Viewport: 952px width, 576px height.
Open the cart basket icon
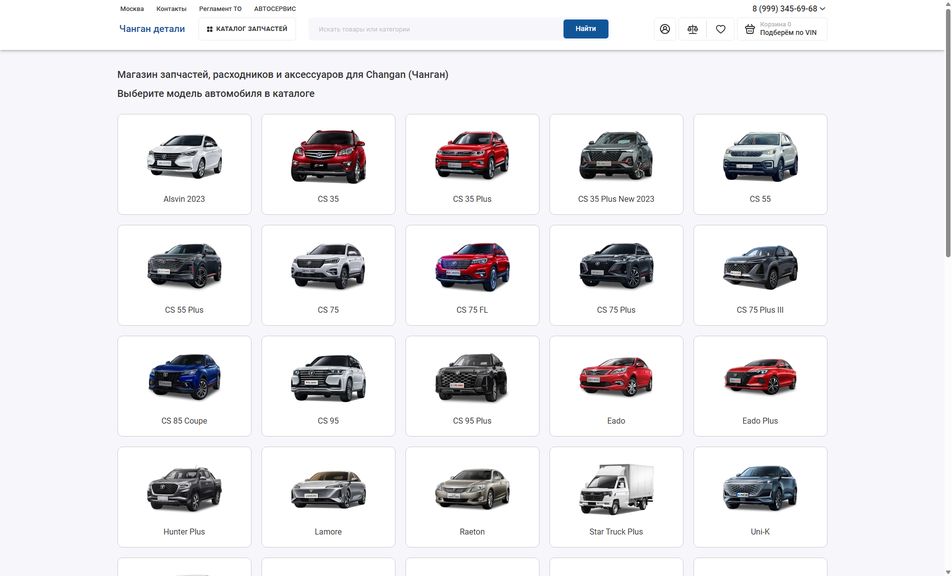point(750,29)
